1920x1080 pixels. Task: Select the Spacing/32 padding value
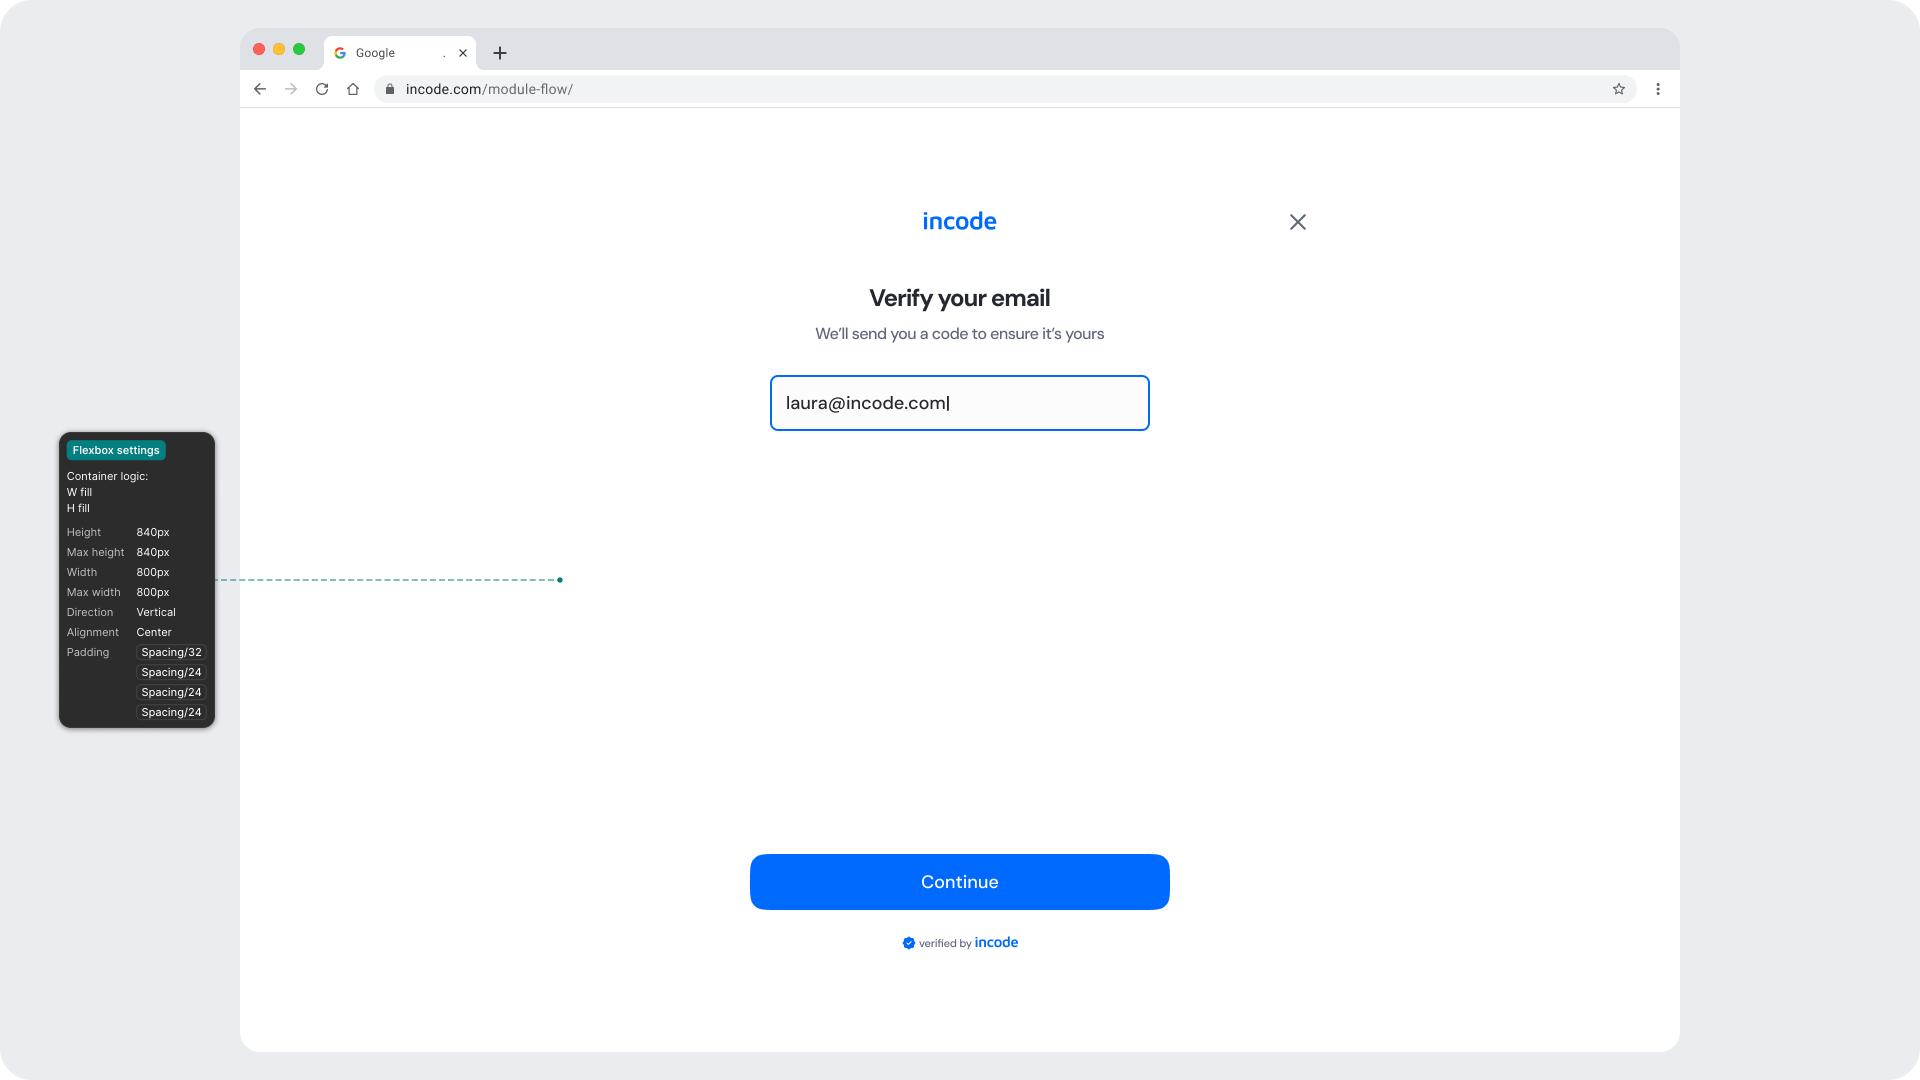(x=171, y=652)
